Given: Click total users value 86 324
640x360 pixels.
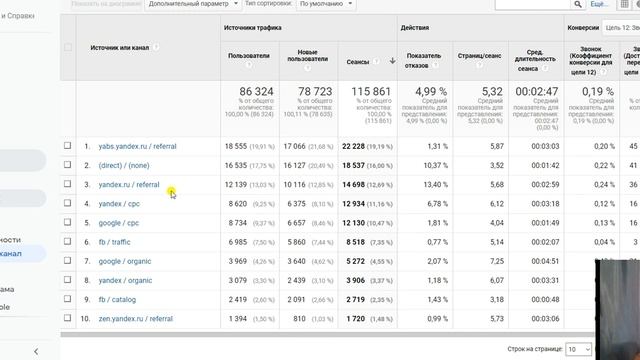Looking at the screenshot, I should 256,91.
